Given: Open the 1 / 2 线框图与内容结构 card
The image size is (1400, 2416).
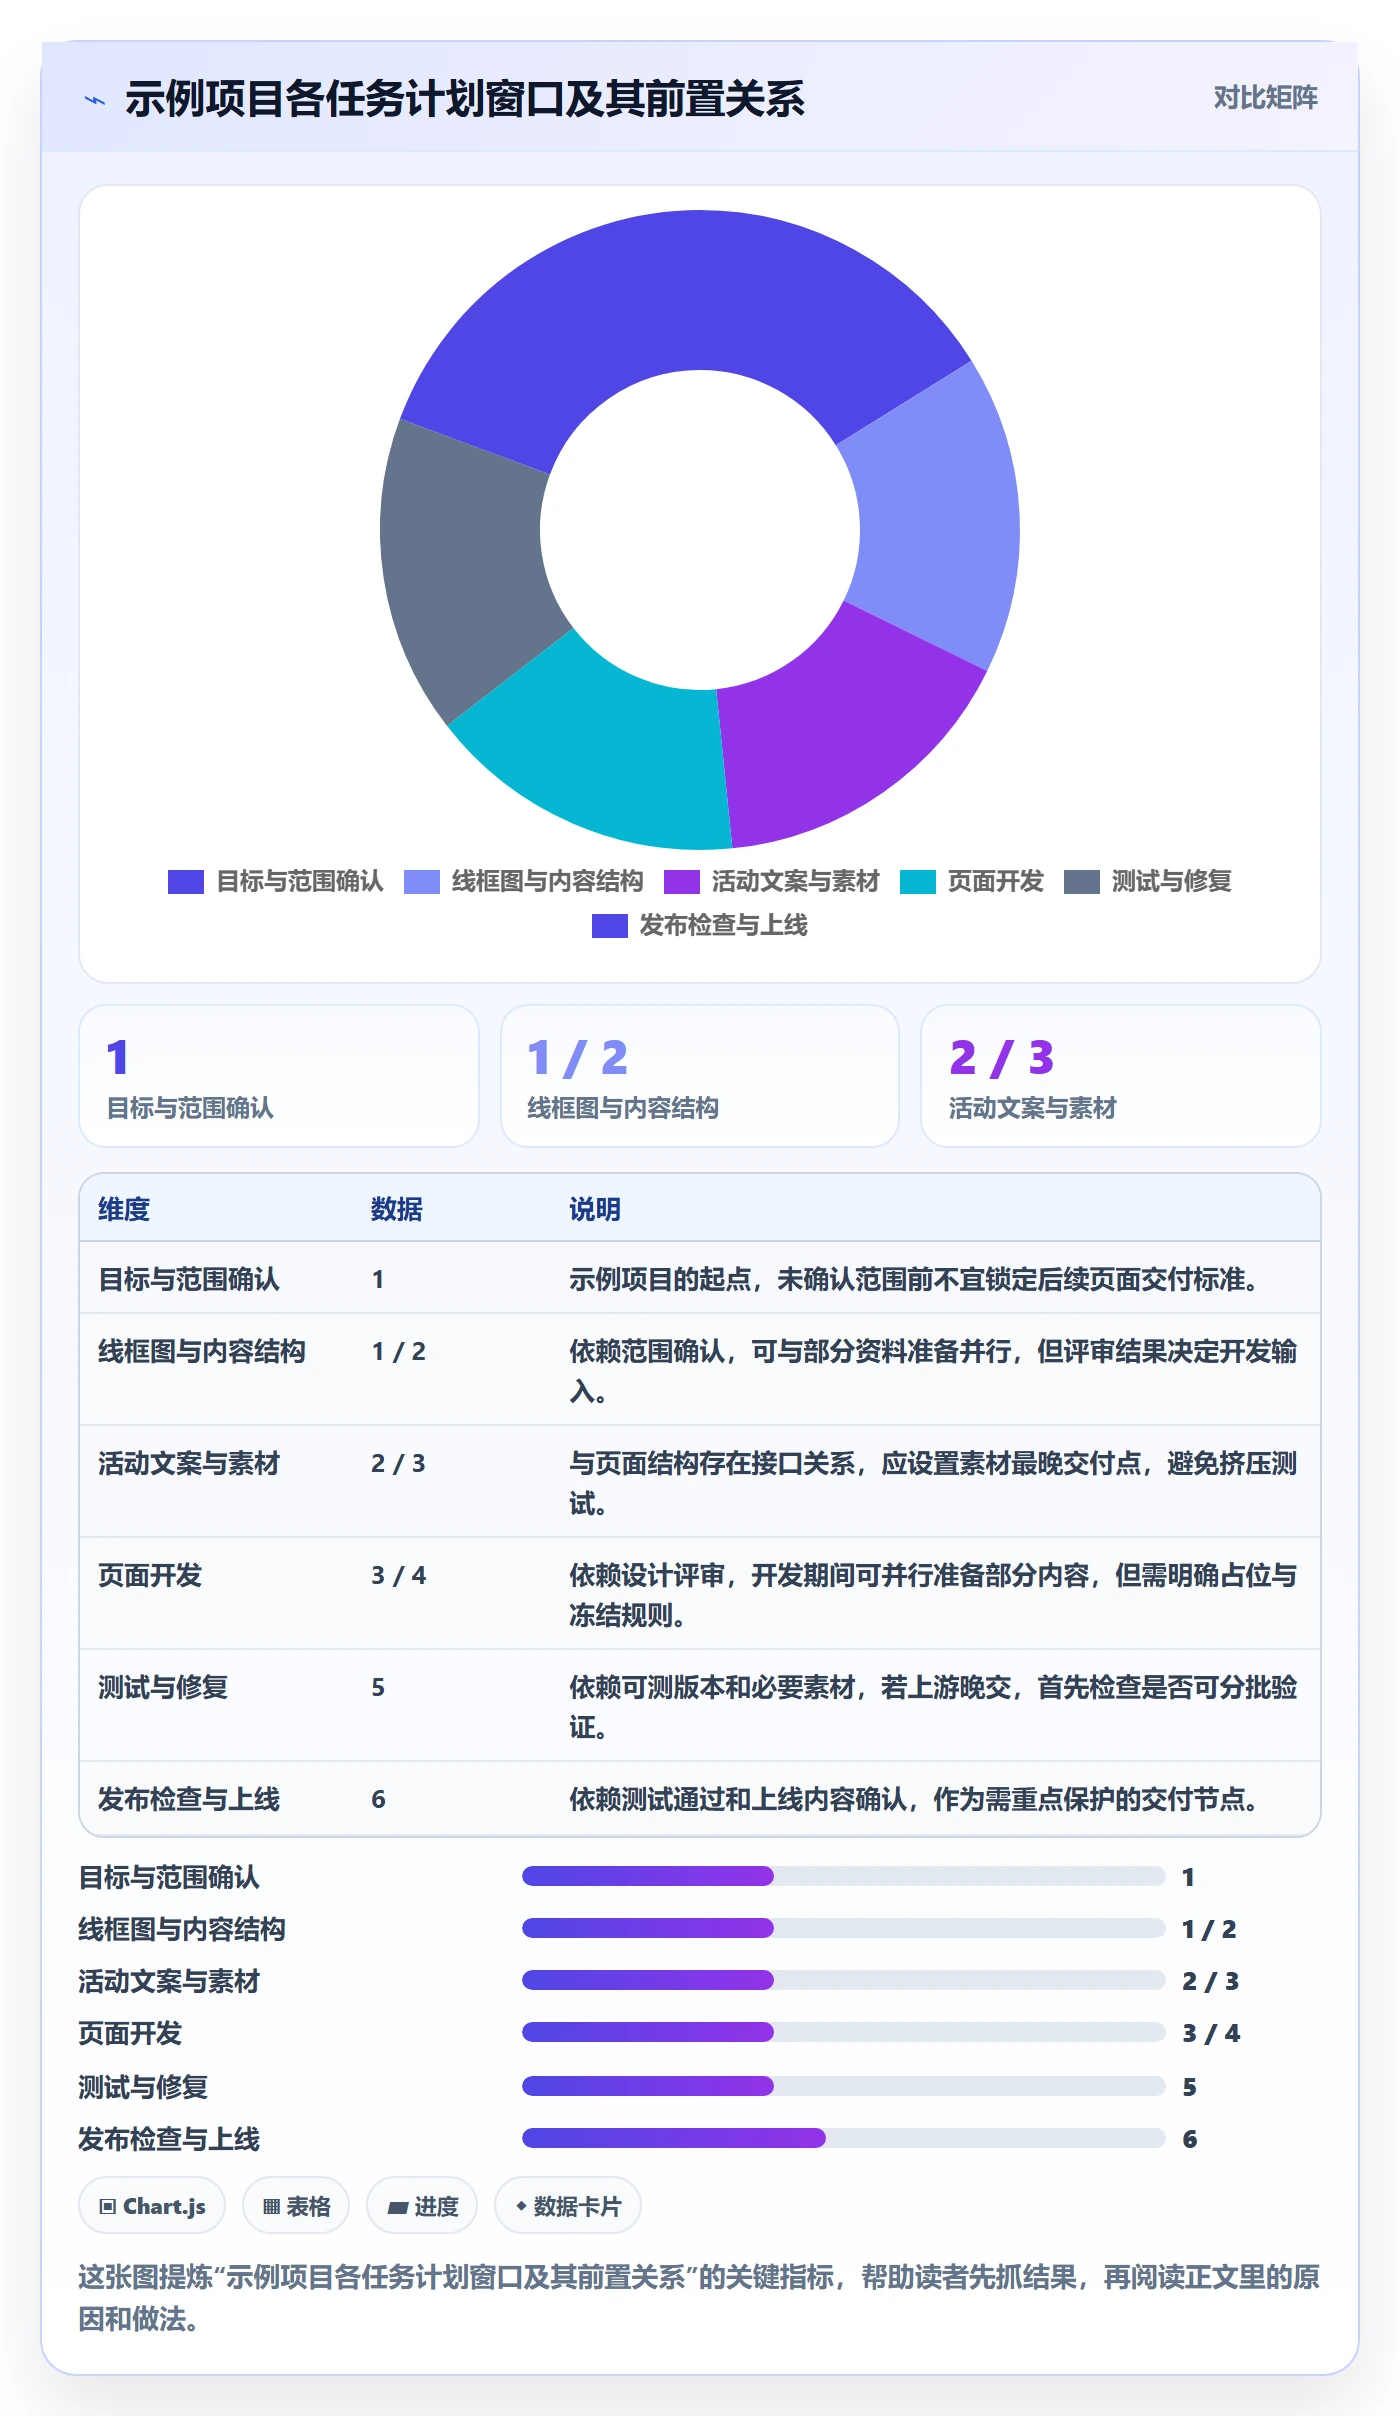Looking at the screenshot, I should tap(700, 1076).
